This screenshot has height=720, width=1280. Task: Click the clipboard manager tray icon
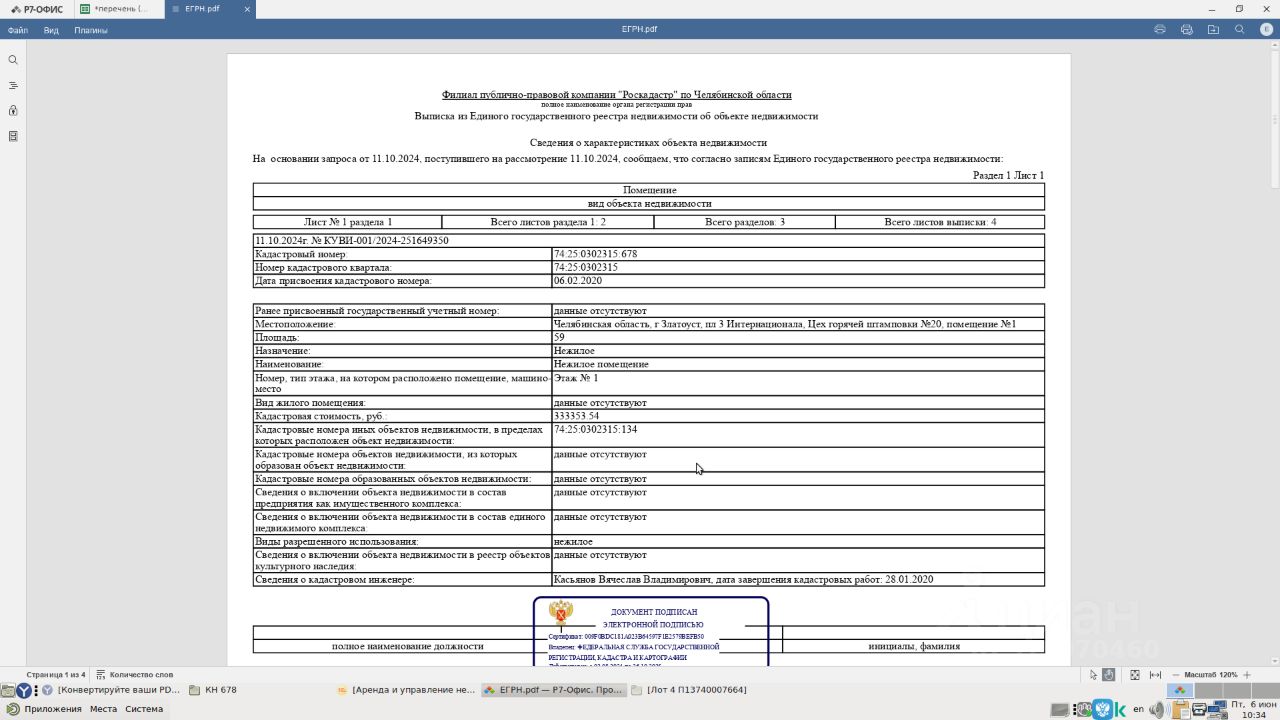[1180, 710]
